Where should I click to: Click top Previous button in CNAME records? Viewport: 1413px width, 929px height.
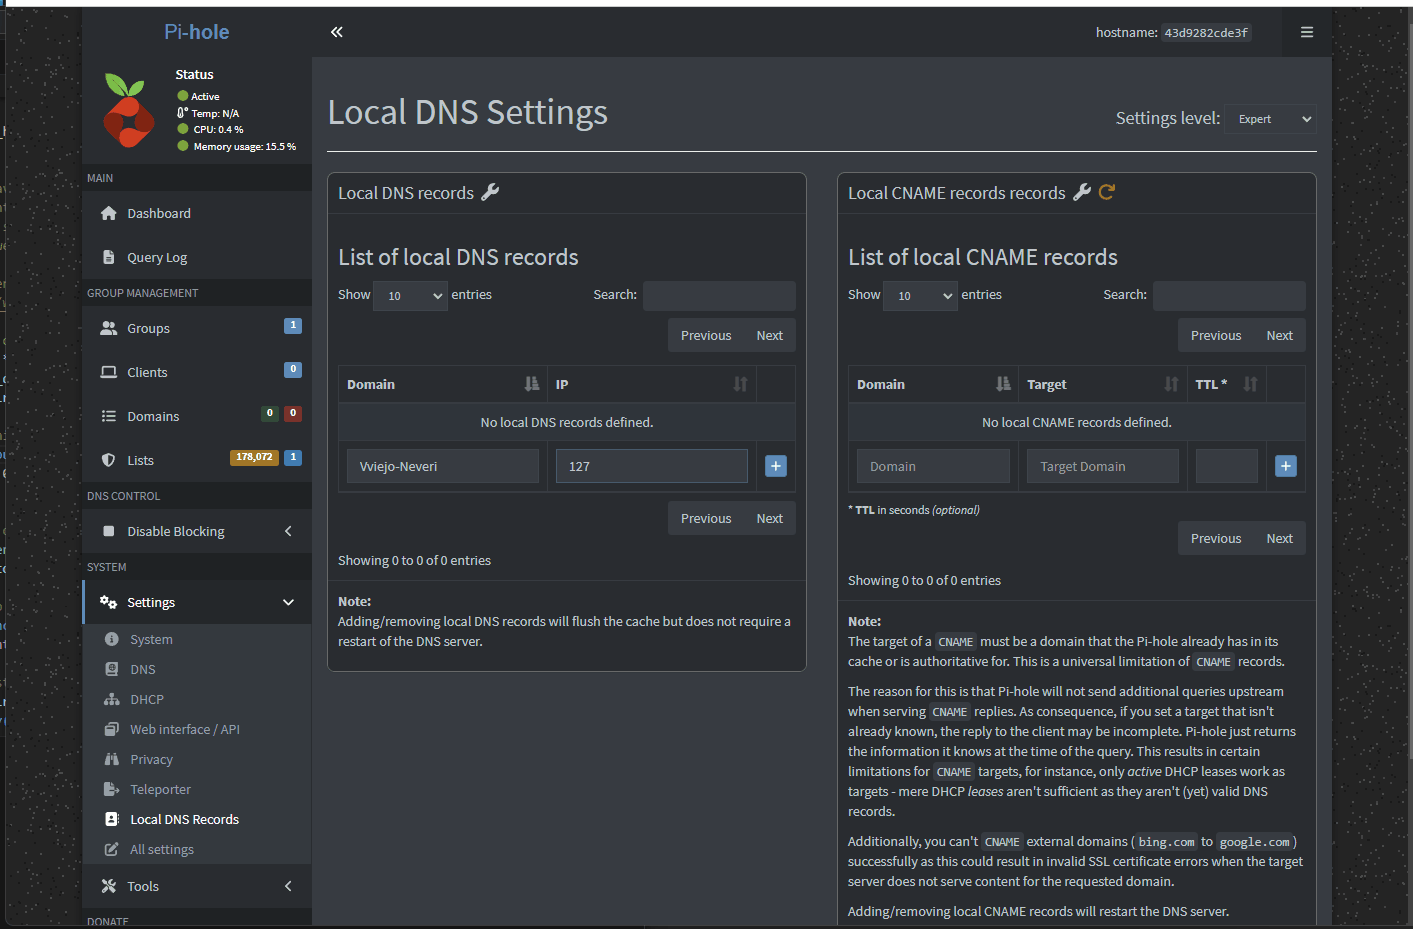click(1216, 335)
